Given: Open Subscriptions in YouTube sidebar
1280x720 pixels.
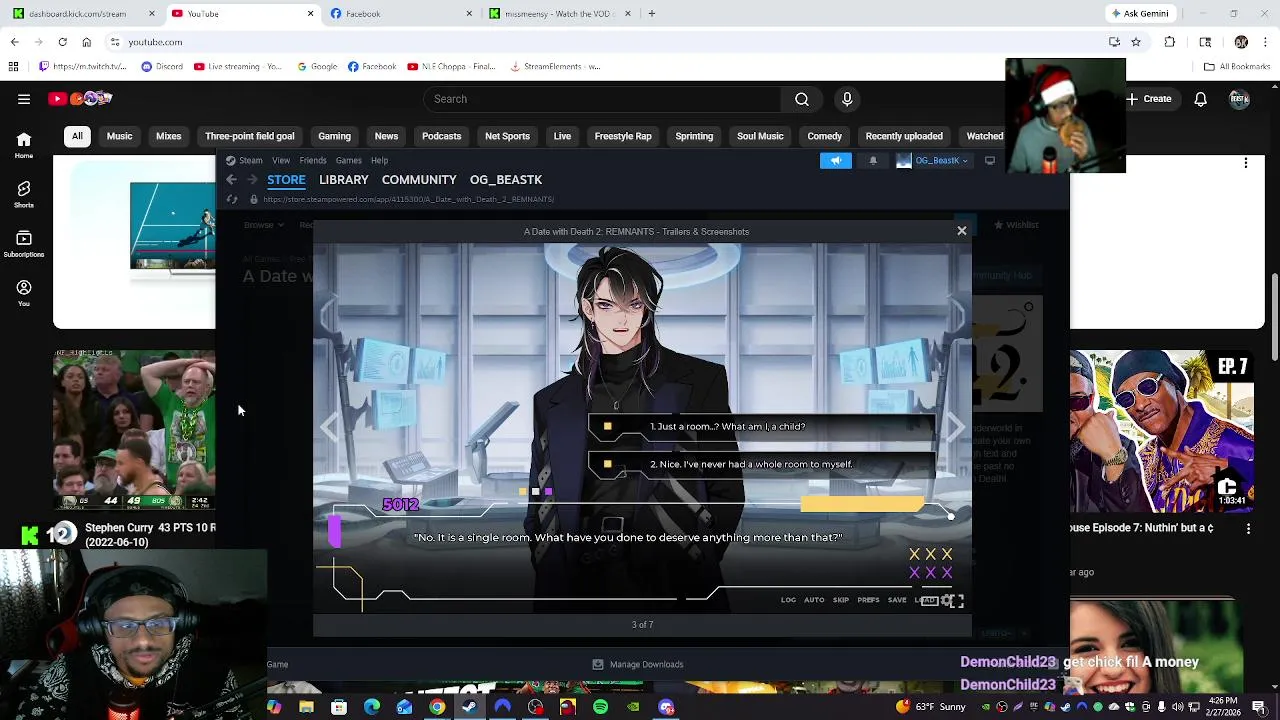Looking at the screenshot, I should (24, 244).
